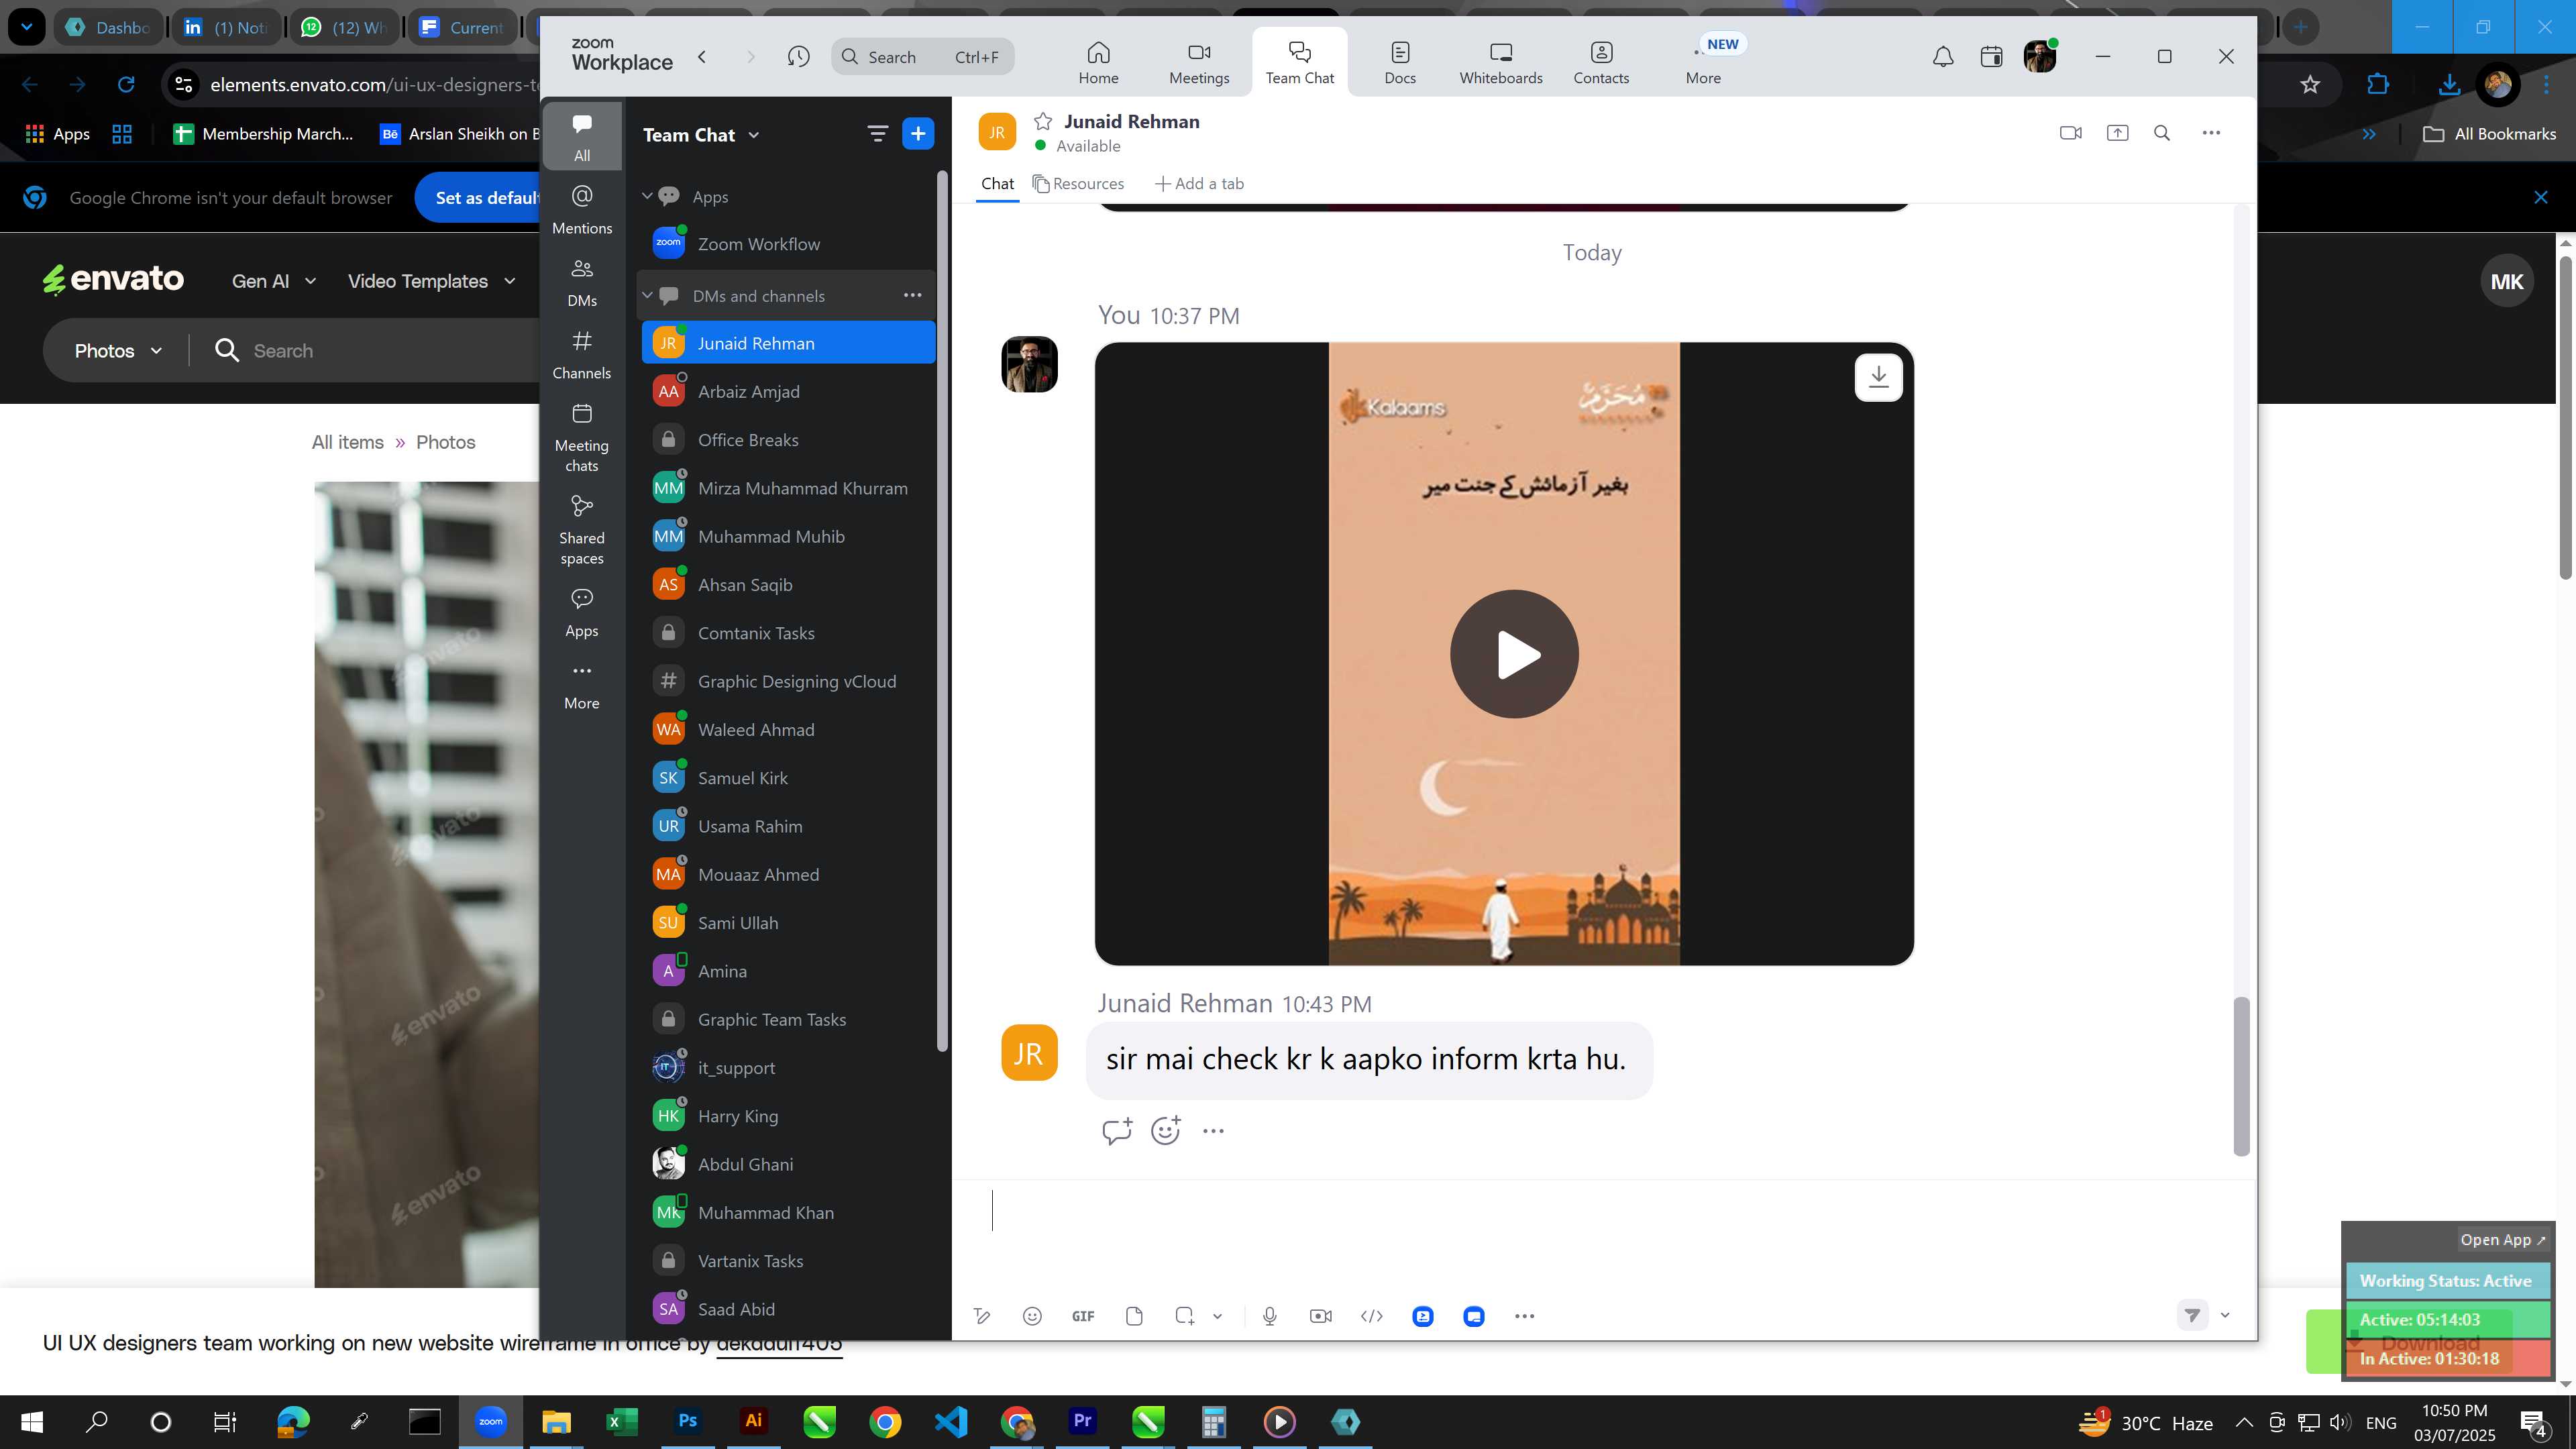The image size is (2576, 1449).
Task: Open Channels in Zoom sidebar
Action: 582,355
